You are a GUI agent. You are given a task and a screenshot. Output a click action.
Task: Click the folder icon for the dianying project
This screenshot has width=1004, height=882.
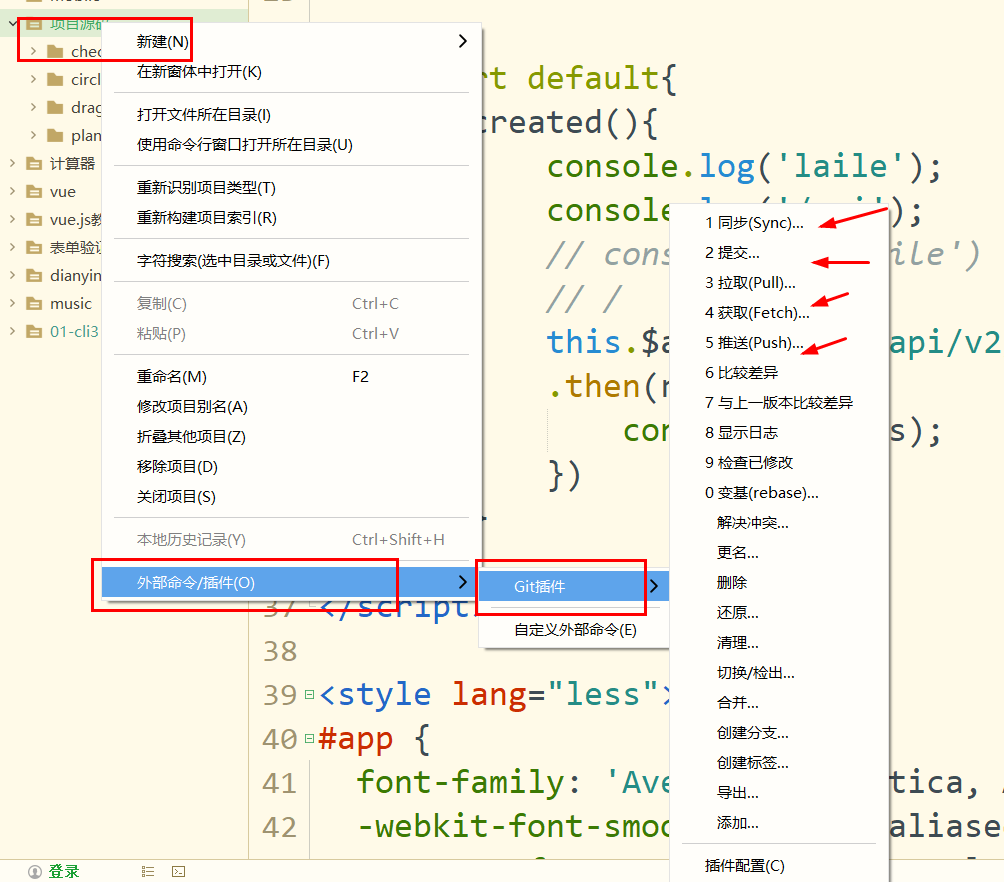tap(33, 275)
